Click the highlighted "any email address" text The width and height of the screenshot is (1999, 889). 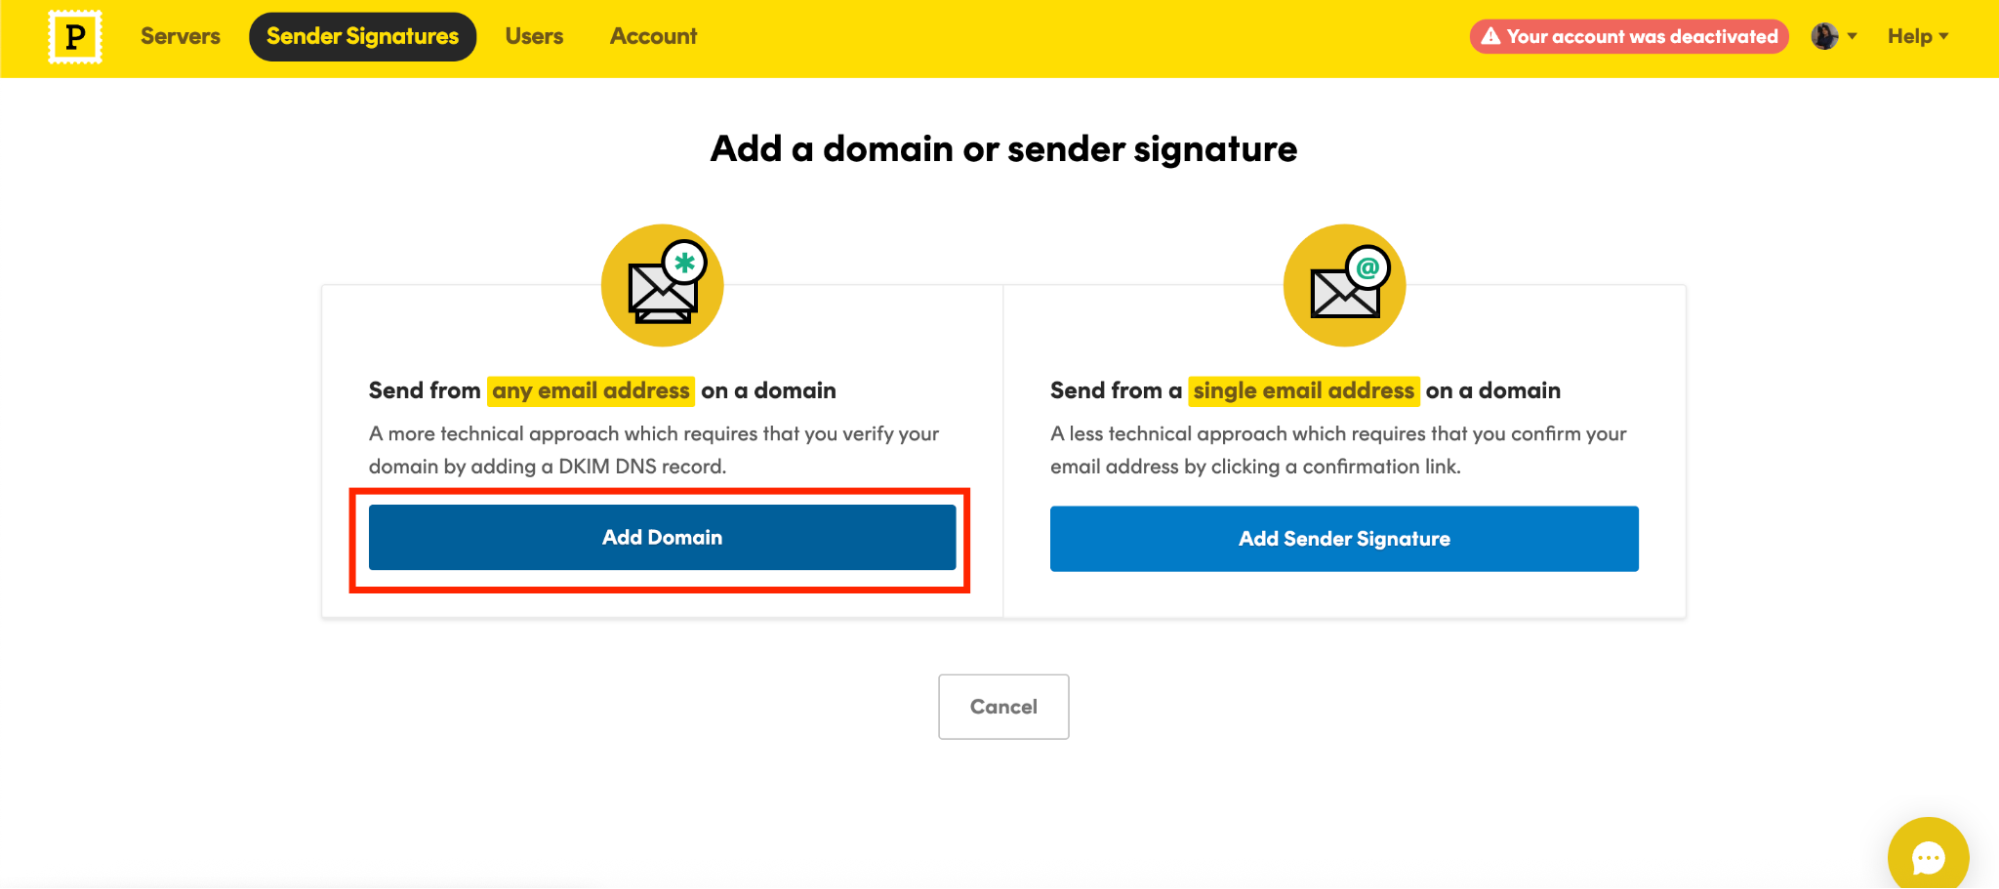point(591,391)
